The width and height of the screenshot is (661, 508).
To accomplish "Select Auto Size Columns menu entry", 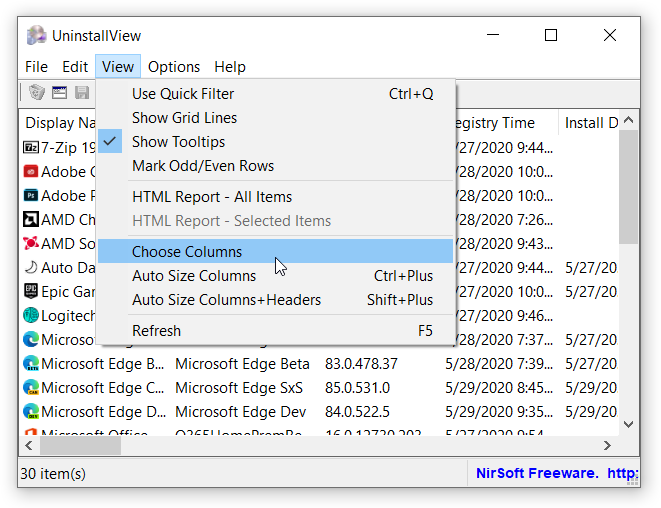I will [x=275, y=276].
